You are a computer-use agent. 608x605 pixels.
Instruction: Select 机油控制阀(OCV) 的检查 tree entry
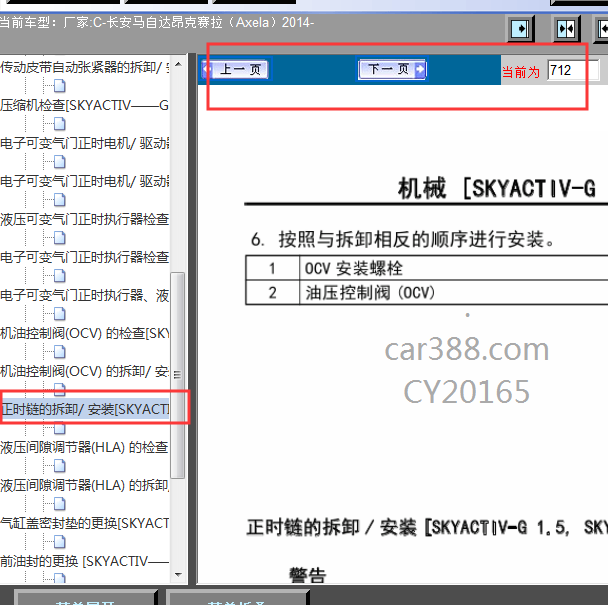tap(85, 334)
